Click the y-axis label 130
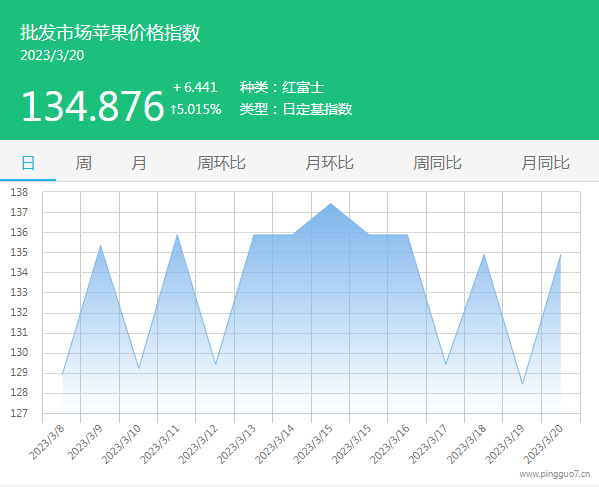The image size is (599, 487). (x=19, y=353)
